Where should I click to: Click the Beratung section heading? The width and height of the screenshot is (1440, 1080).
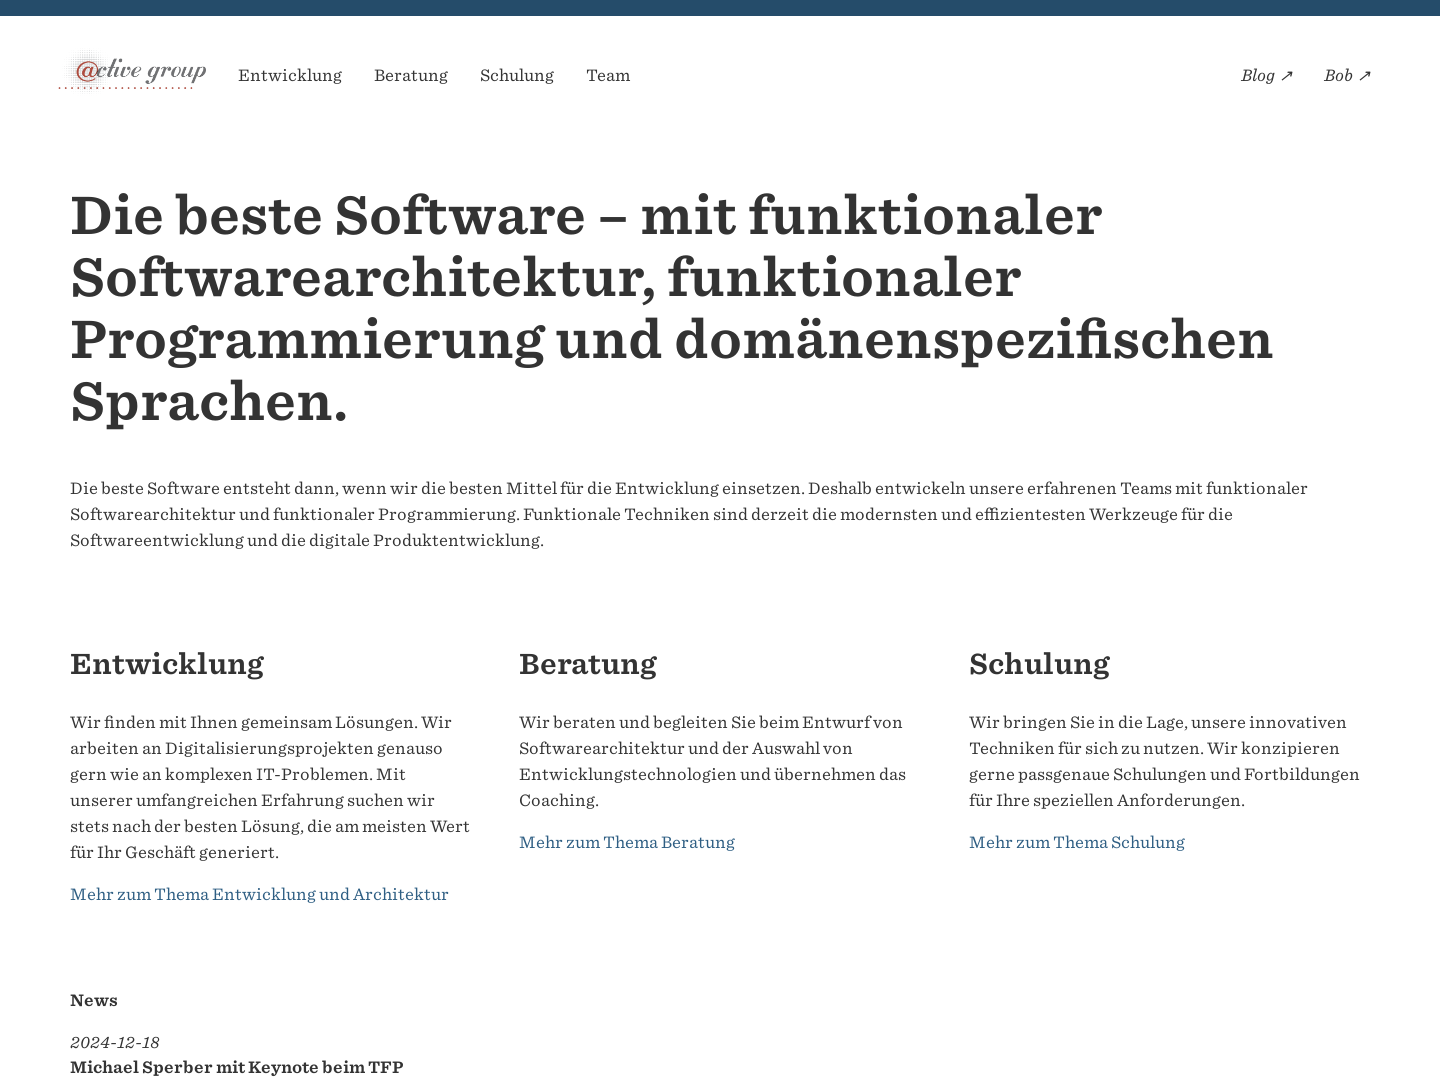(x=588, y=664)
